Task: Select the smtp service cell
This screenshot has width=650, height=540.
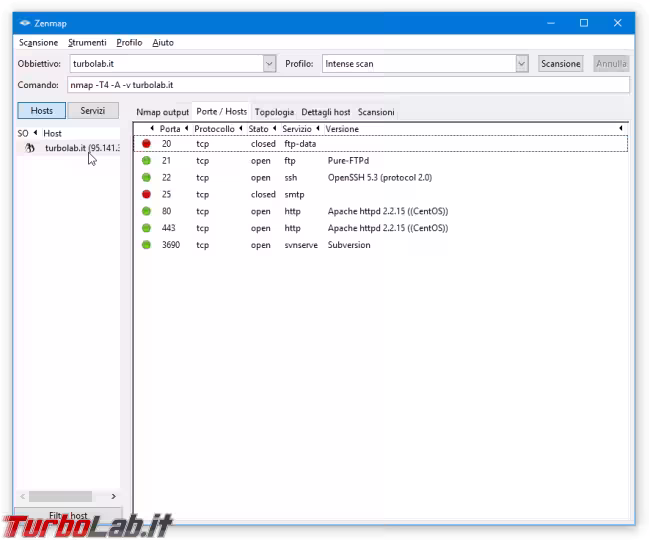Action: click(294, 195)
